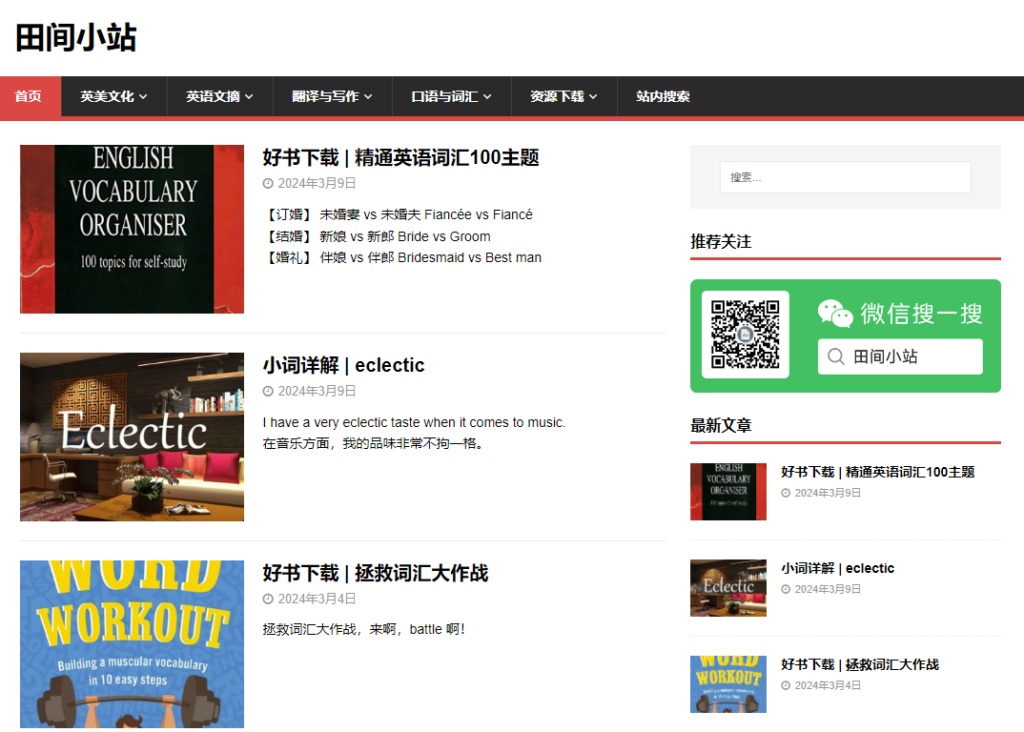Expand the 英美文化 dropdown chevron
This screenshot has height=732, width=1024.
(x=143, y=97)
